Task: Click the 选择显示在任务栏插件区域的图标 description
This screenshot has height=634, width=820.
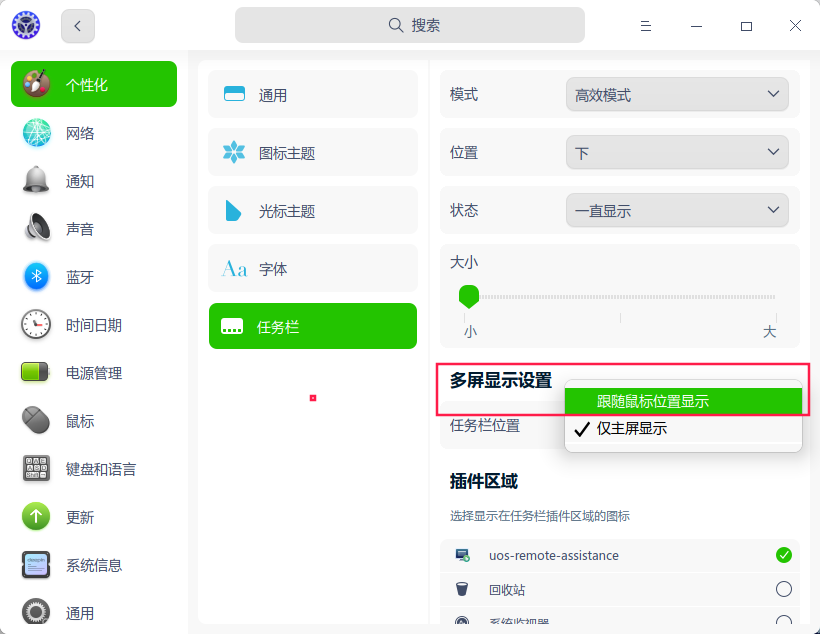Action: 540,516
